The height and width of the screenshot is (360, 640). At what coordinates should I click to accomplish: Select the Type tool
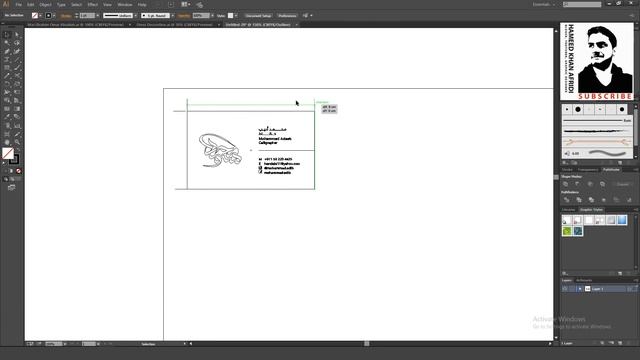7,59
